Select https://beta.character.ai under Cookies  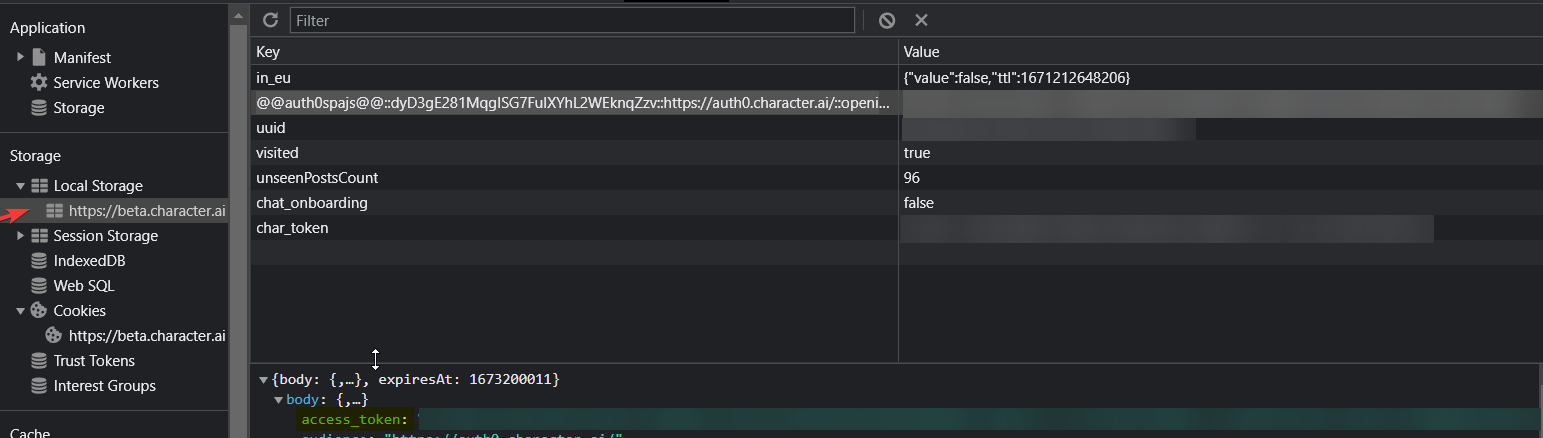147,336
